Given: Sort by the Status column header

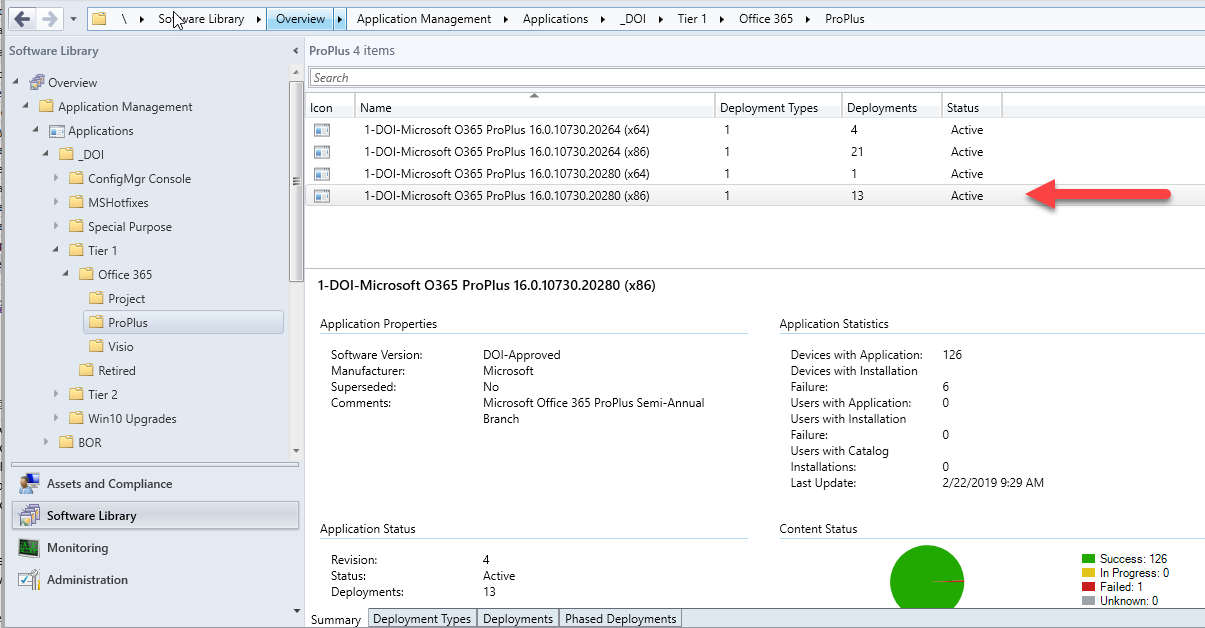Looking at the screenshot, I should pyautogui.click(x=972, y=107).
